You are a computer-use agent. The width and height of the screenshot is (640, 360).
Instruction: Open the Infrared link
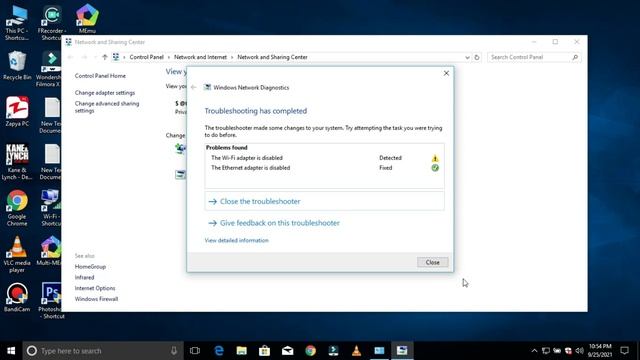[84, 277]
